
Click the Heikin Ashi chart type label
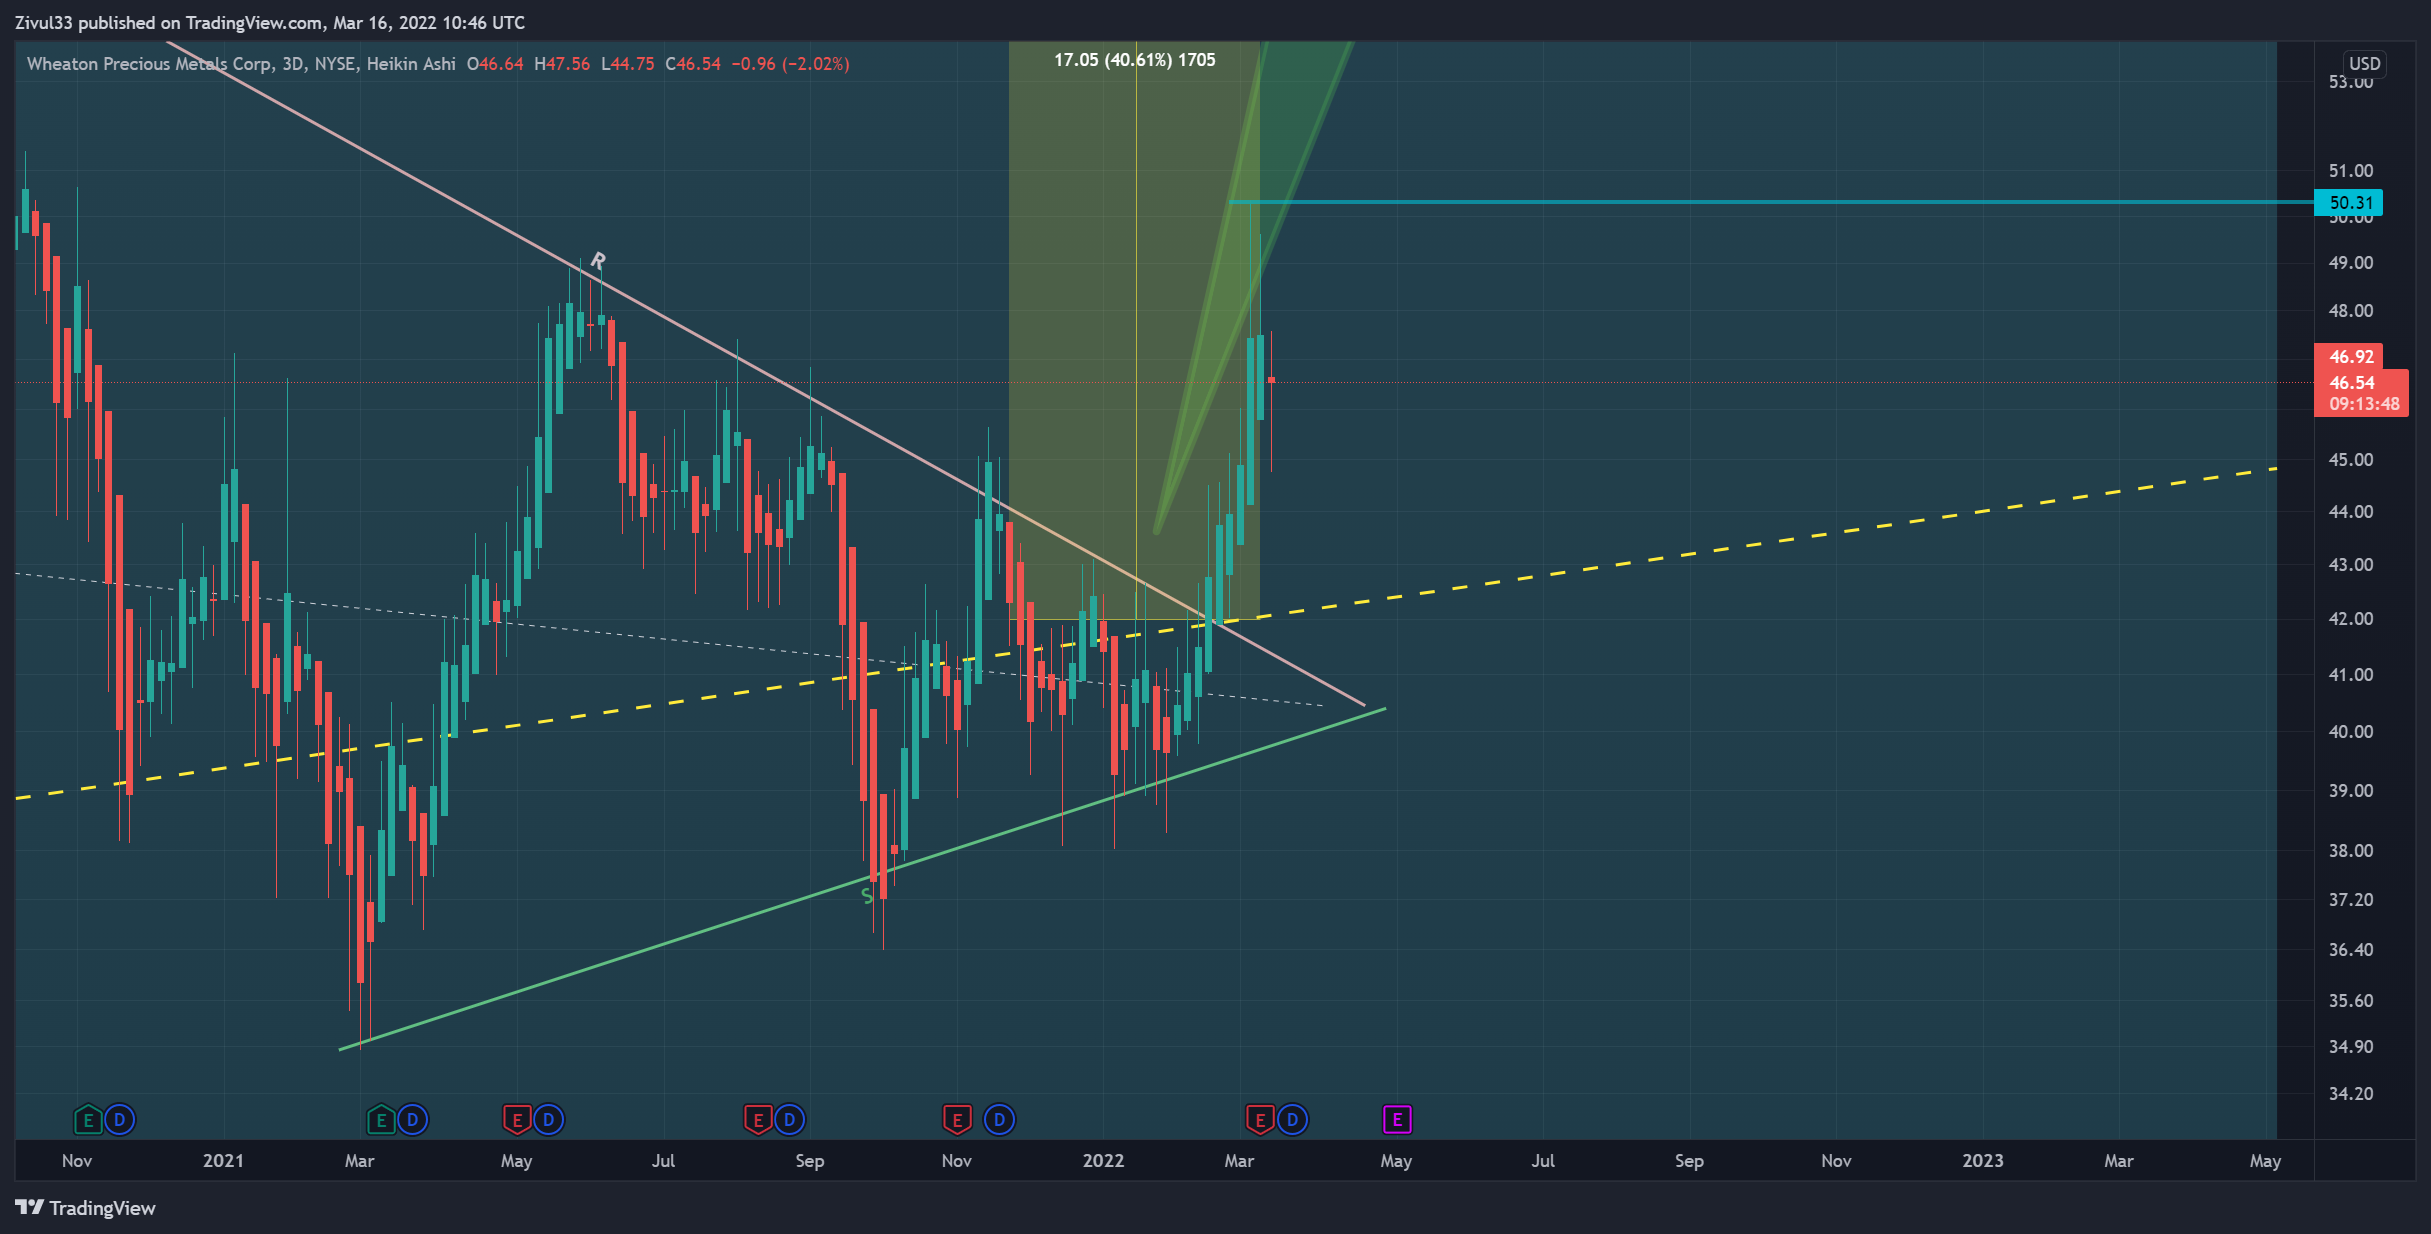[411, 64]
